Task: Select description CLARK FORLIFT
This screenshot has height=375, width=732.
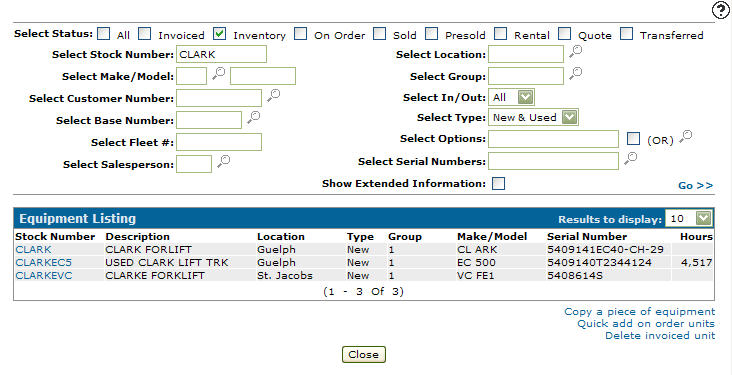Action: (148, 249)
